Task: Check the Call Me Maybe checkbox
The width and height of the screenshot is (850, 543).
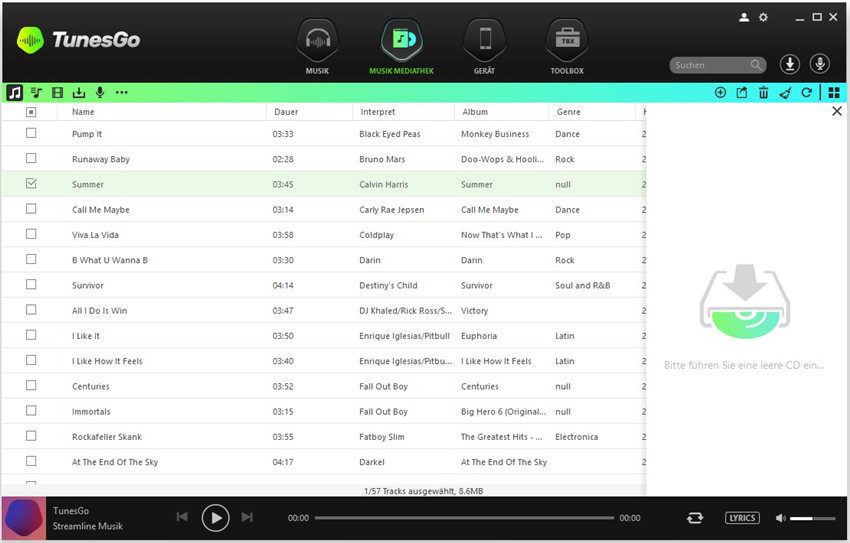Action: point(31,209)
